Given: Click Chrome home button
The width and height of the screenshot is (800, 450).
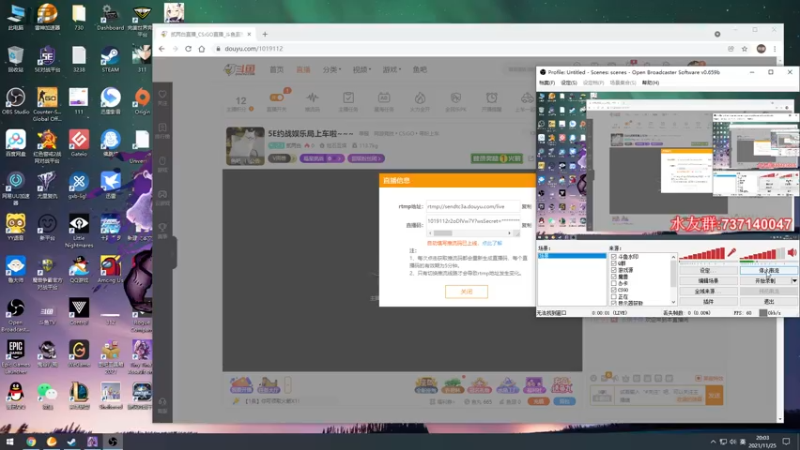Looking at the screenshot, I should pos(202,49).
